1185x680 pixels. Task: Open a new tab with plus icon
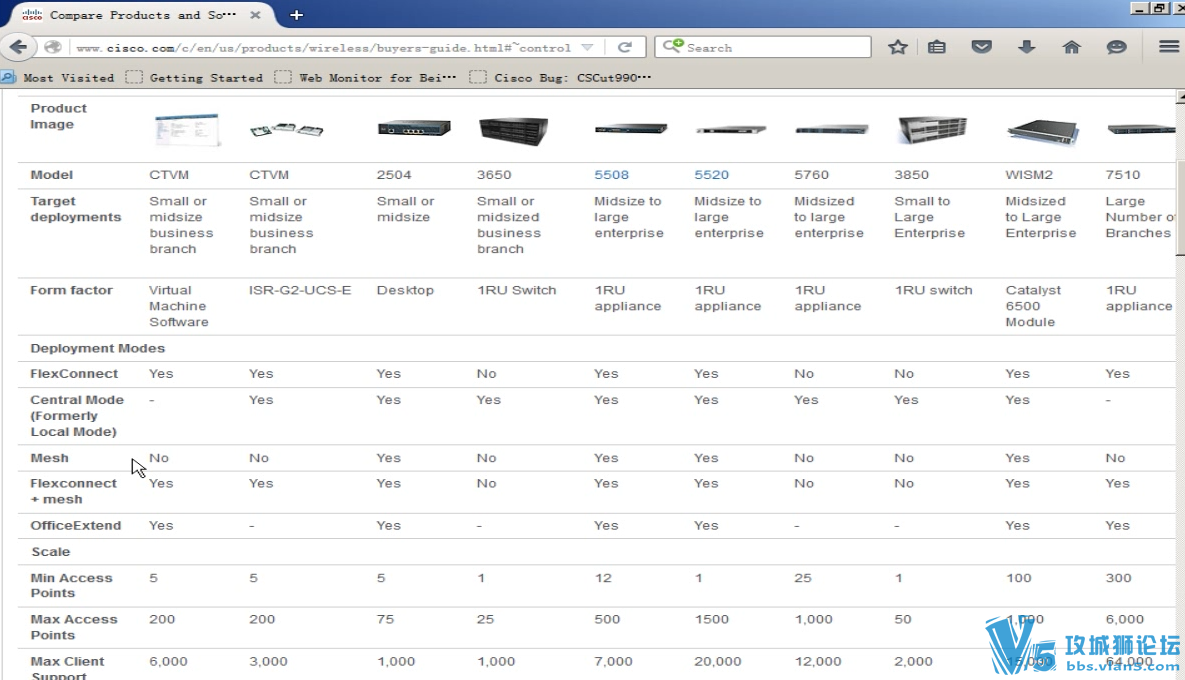(296, 15)
